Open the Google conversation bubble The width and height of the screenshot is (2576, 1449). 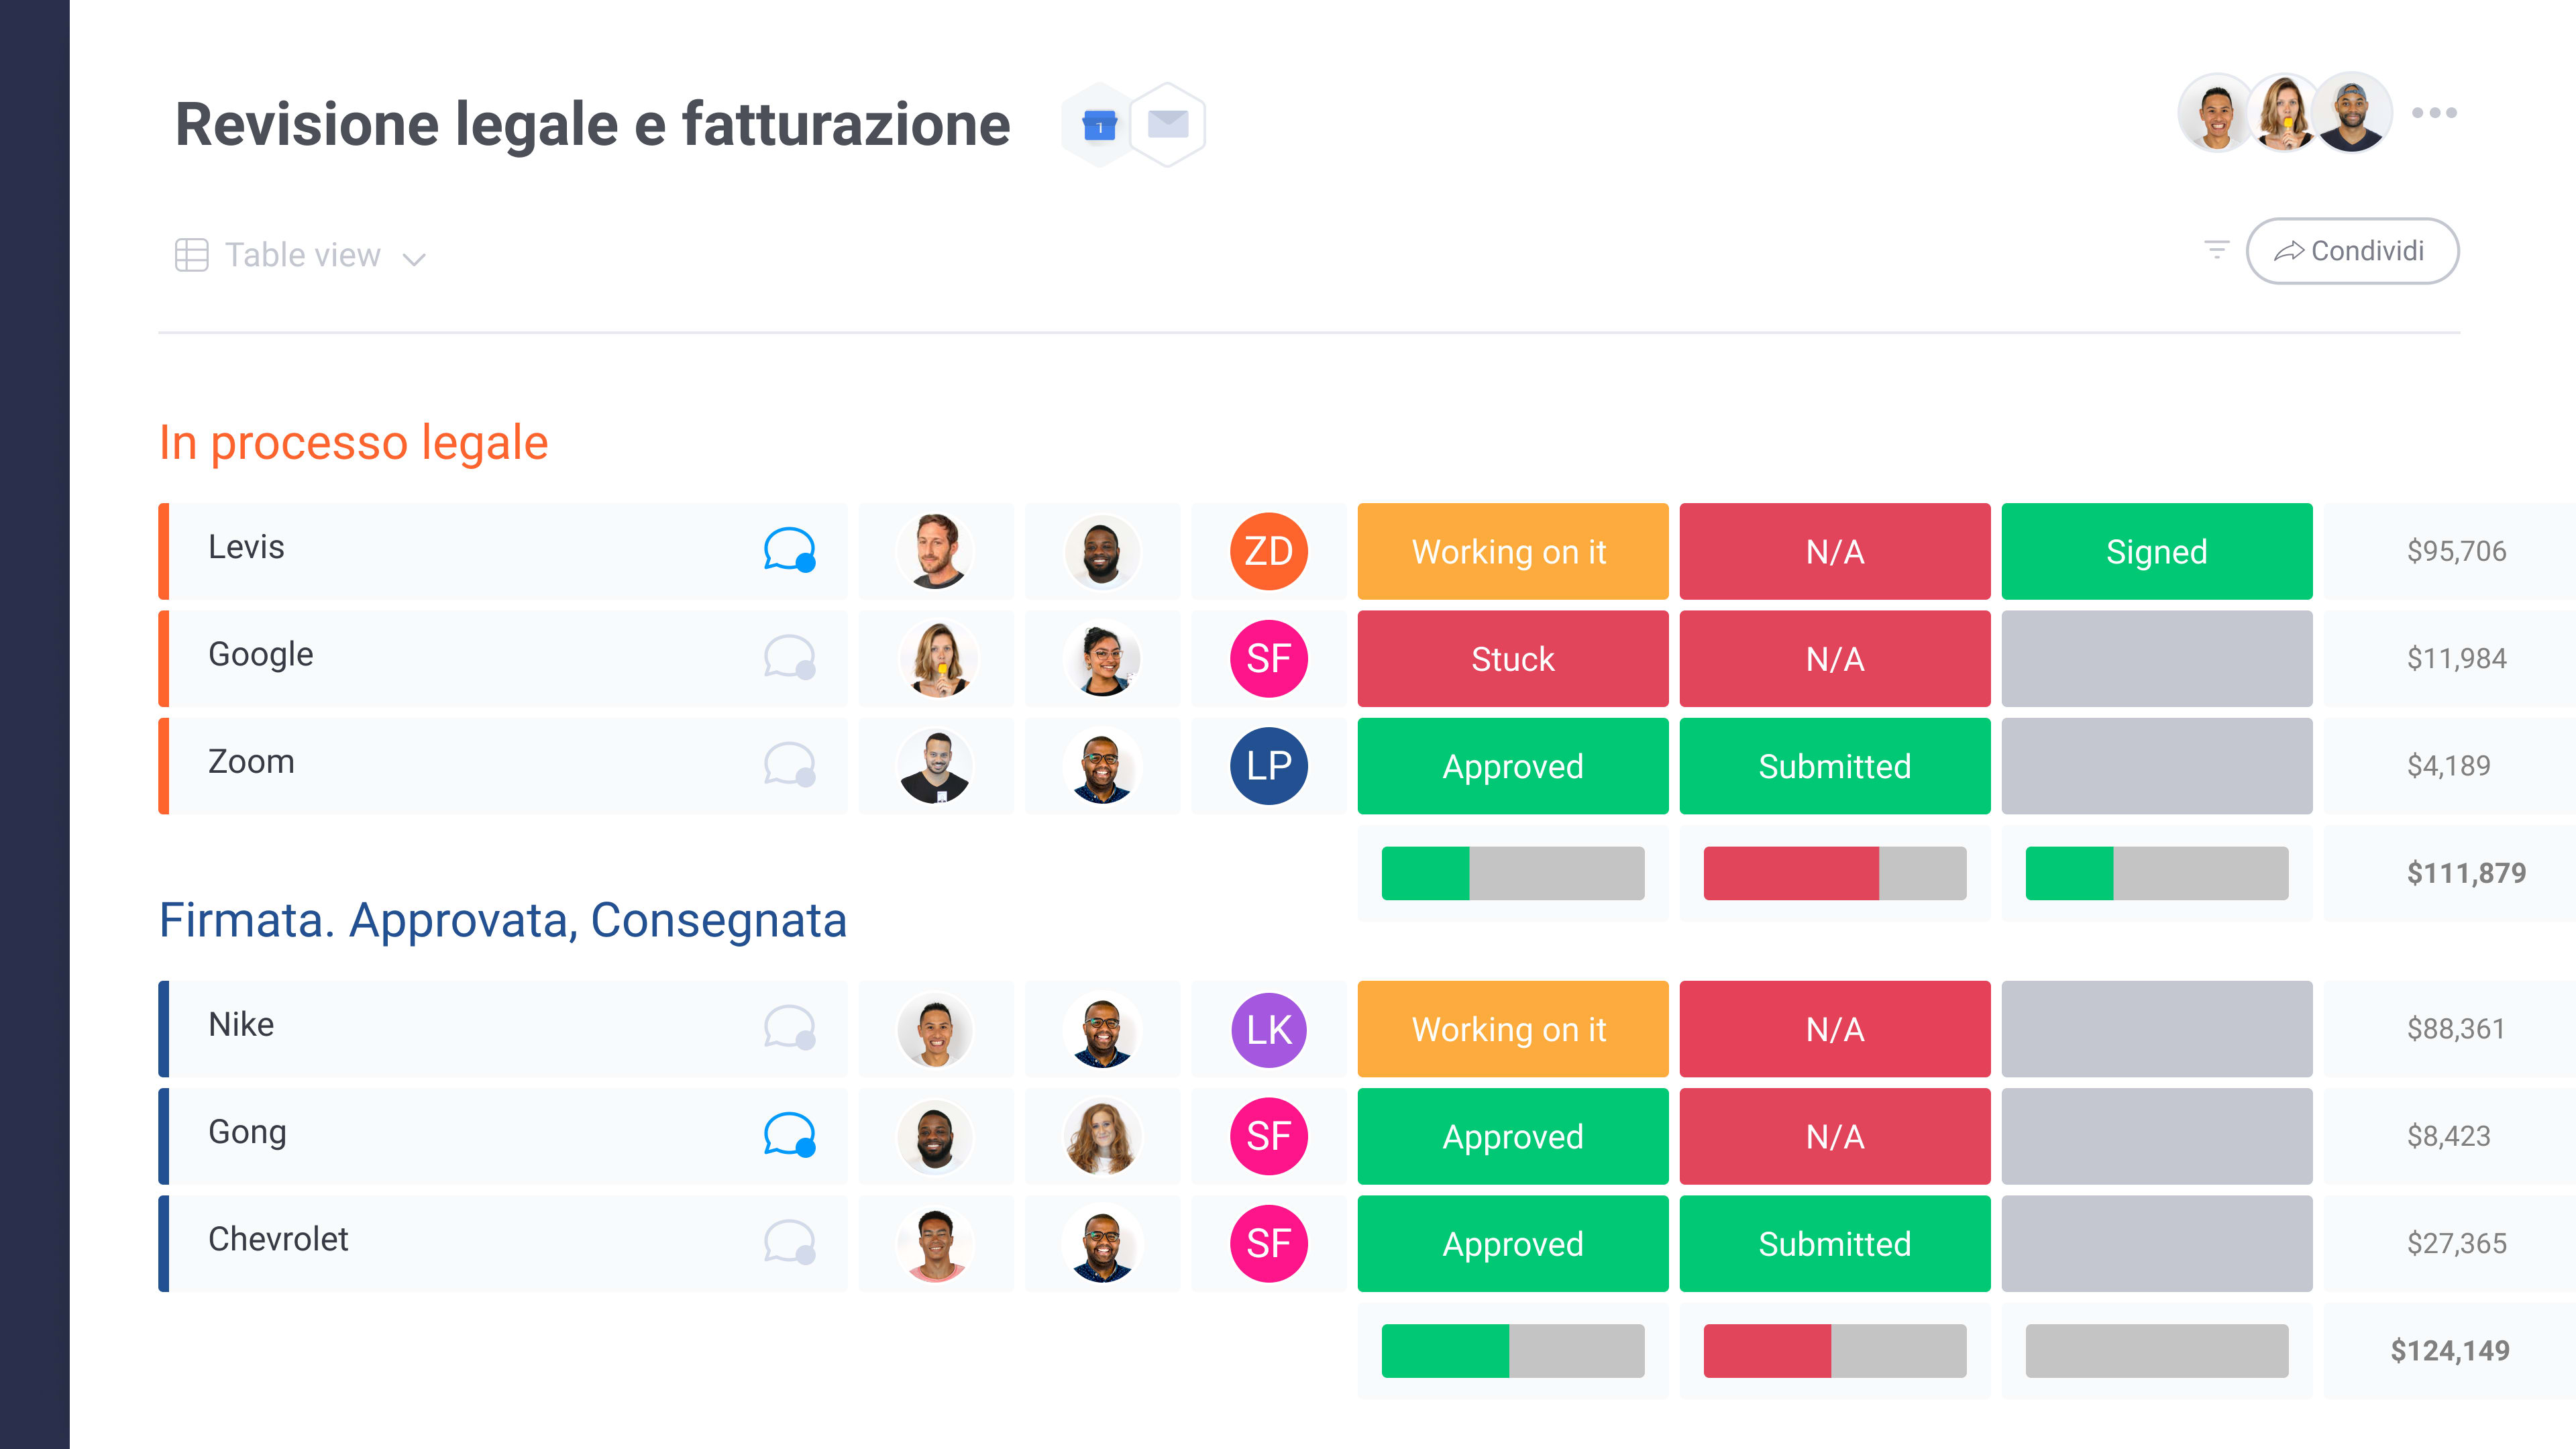pos(789,657)
